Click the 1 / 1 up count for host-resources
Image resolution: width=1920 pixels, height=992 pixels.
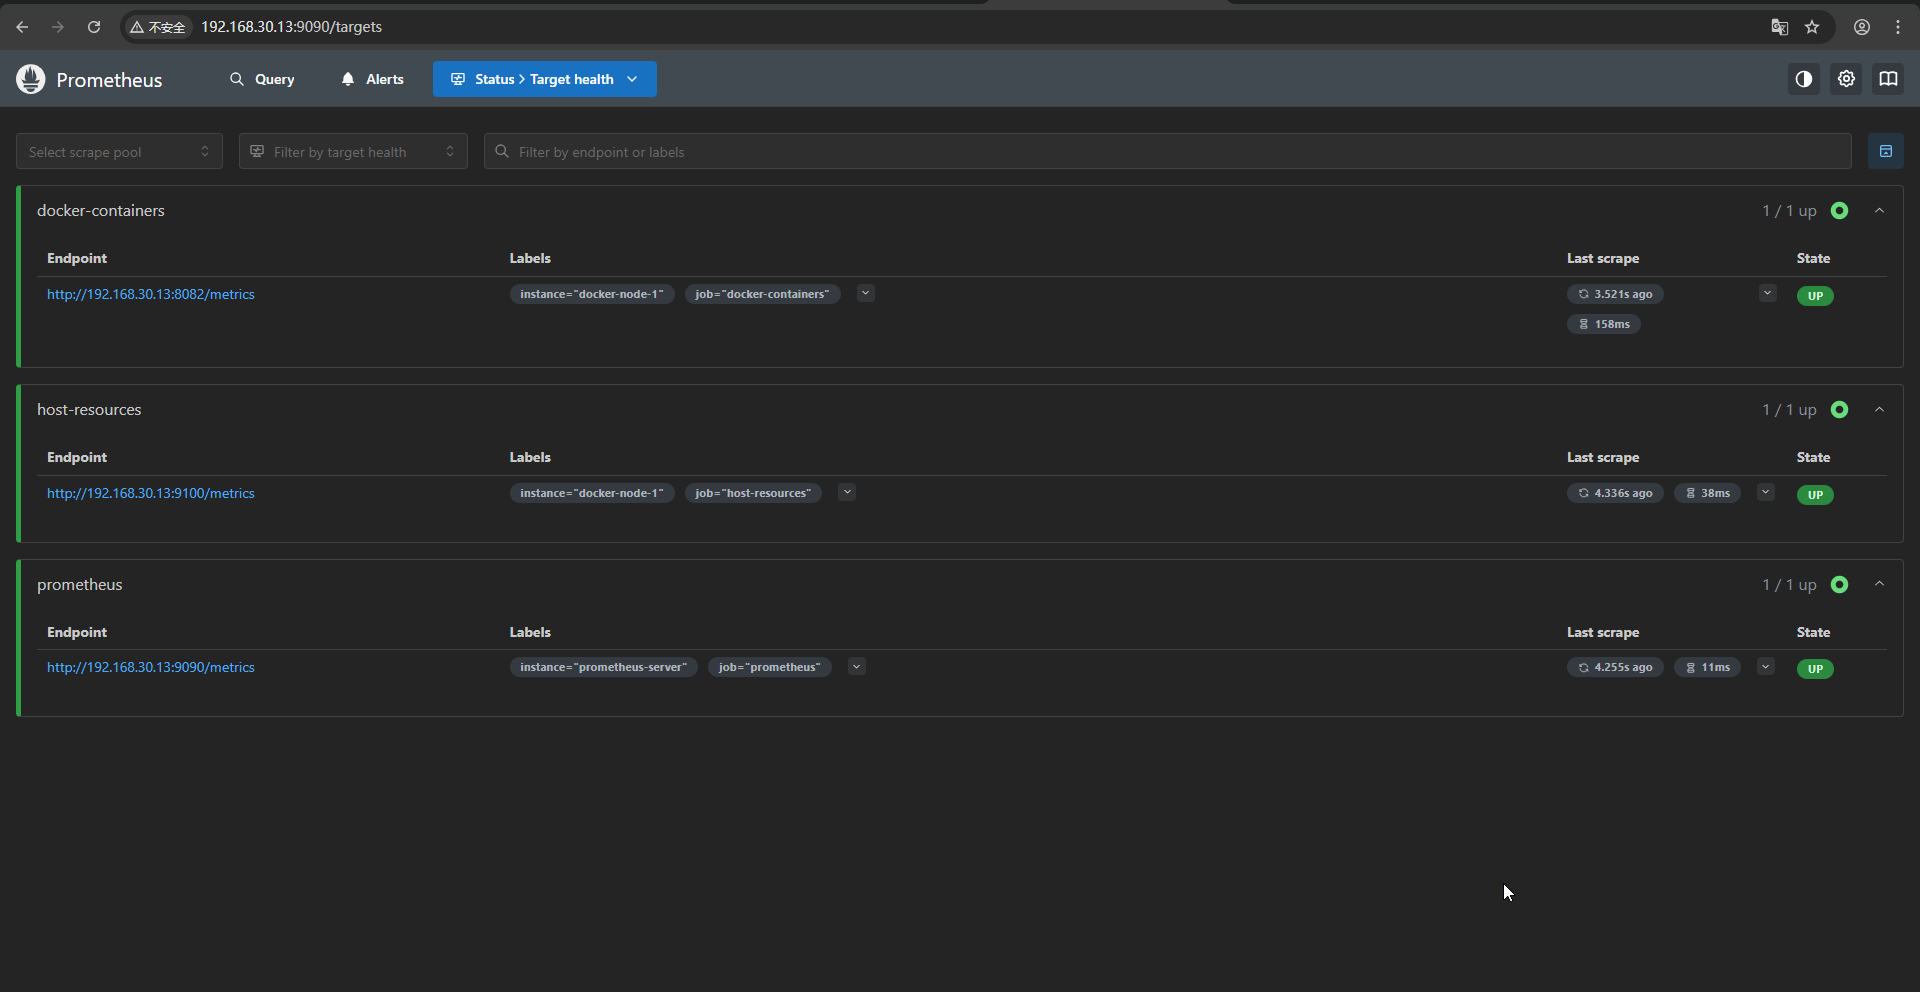(x=1789, y=410)
